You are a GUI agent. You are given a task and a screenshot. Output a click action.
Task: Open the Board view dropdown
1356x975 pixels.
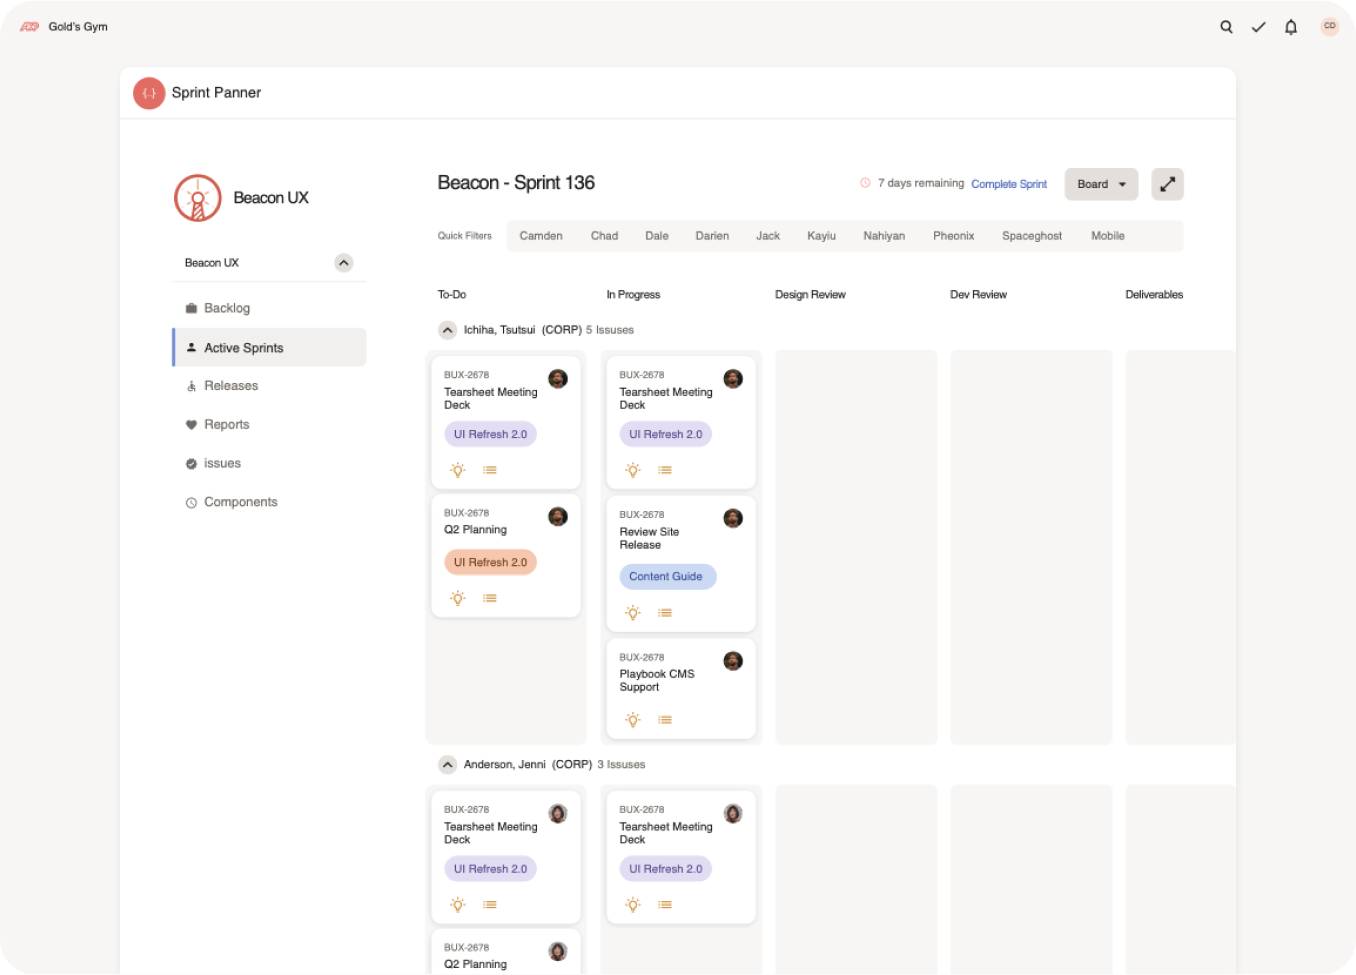coord(1100,184)
